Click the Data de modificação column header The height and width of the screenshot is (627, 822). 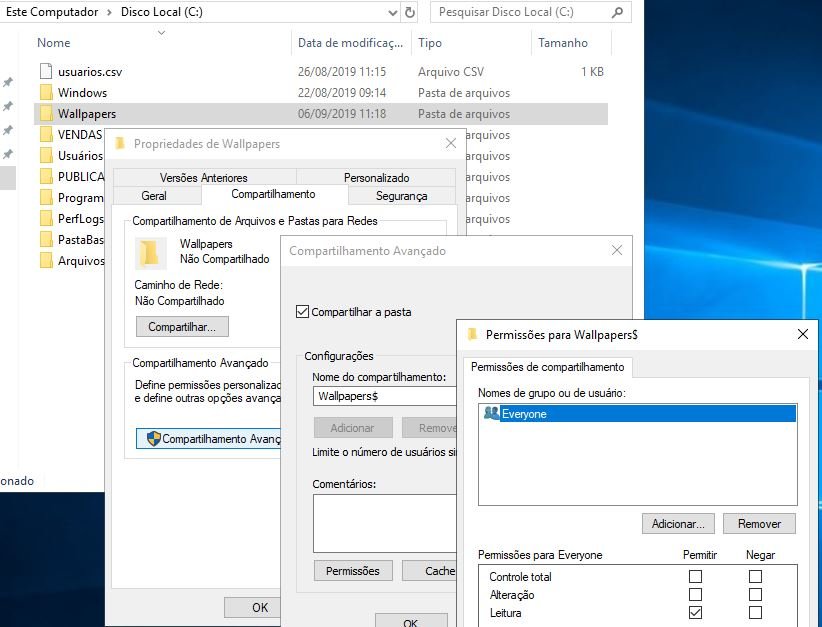pyautogui.click(x=350, y=42)
